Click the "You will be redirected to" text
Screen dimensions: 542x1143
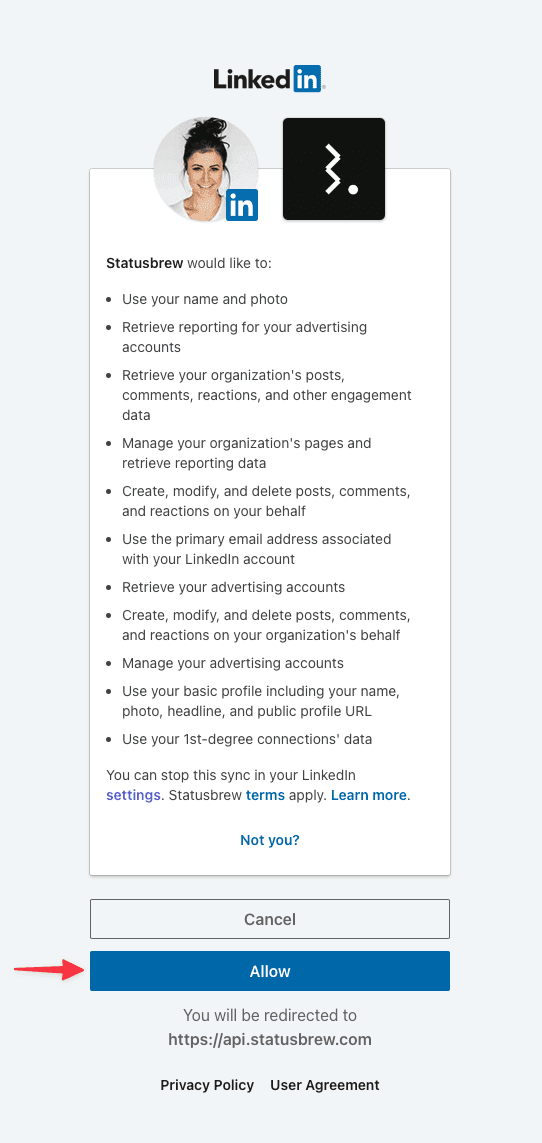click(270, 1015)
